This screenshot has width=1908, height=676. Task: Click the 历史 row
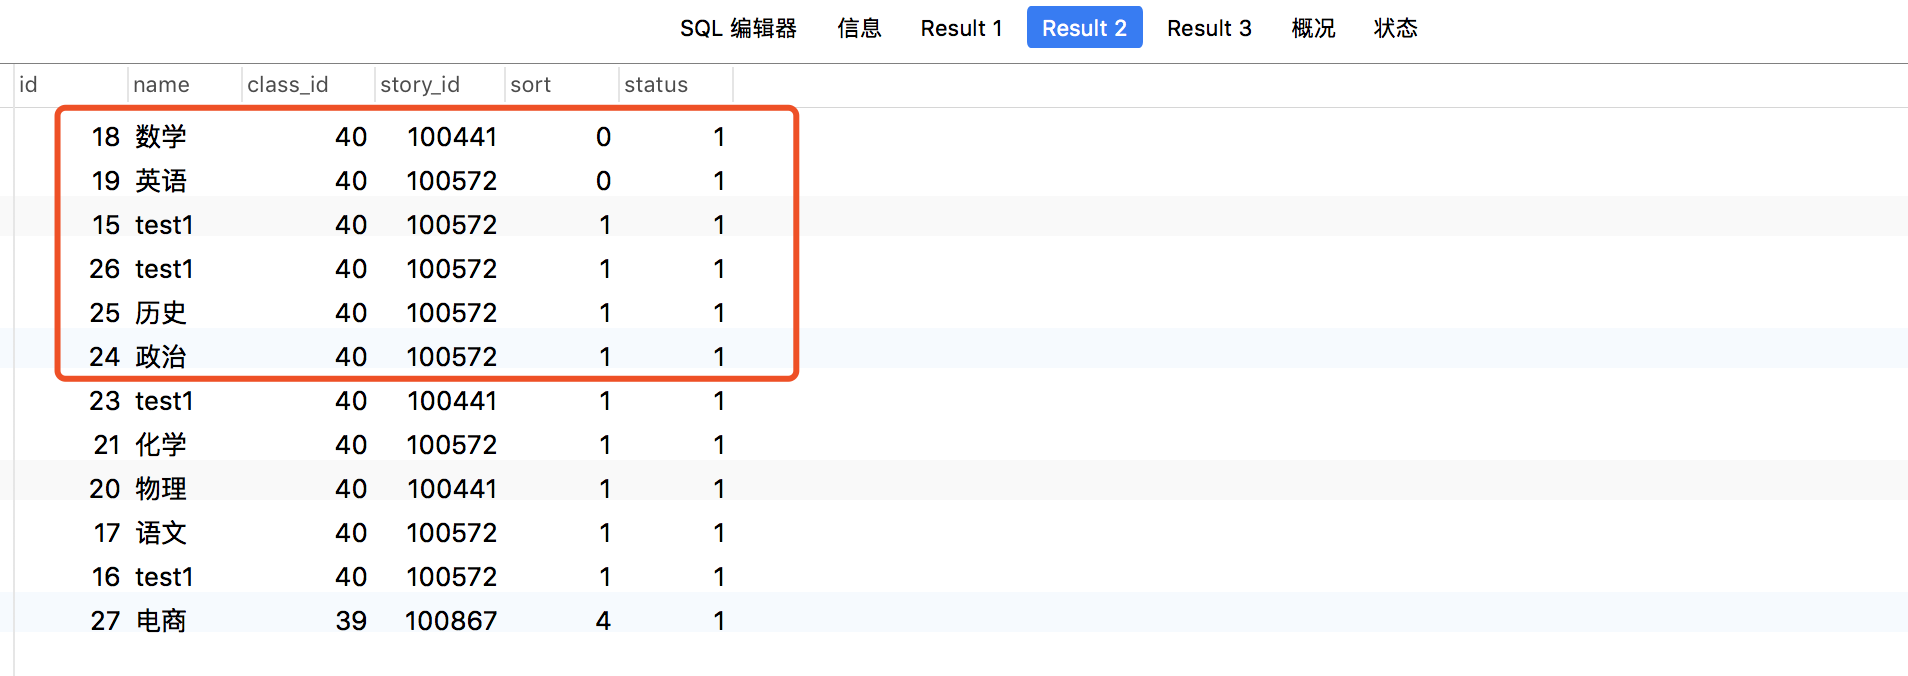coord(160,313)
